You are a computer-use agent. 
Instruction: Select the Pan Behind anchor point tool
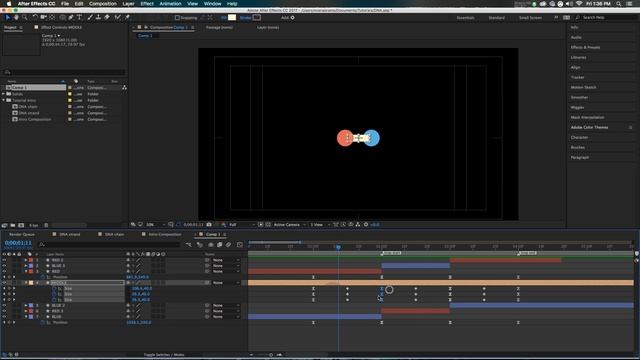(52, 18)
